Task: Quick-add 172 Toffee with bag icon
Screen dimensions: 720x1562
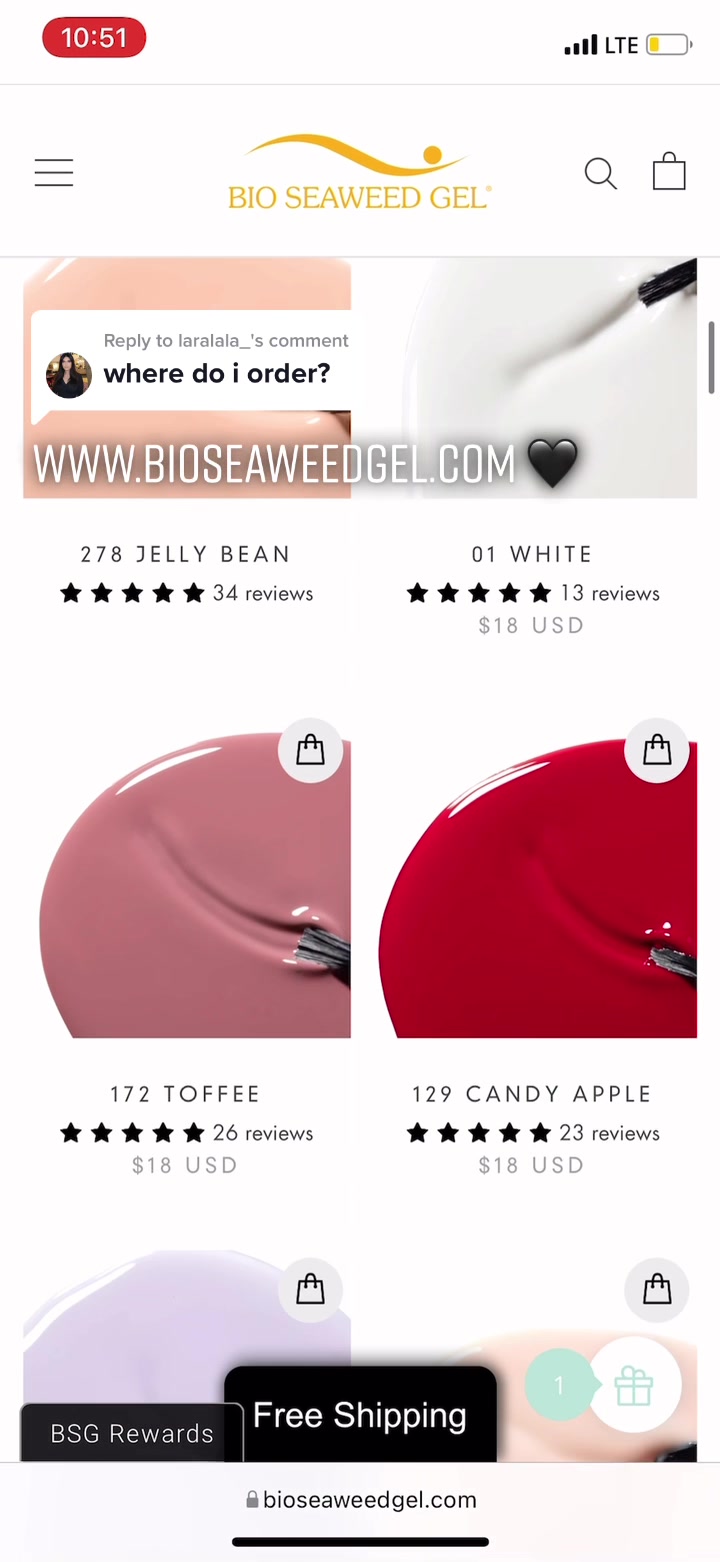Action: coord(311,750)
